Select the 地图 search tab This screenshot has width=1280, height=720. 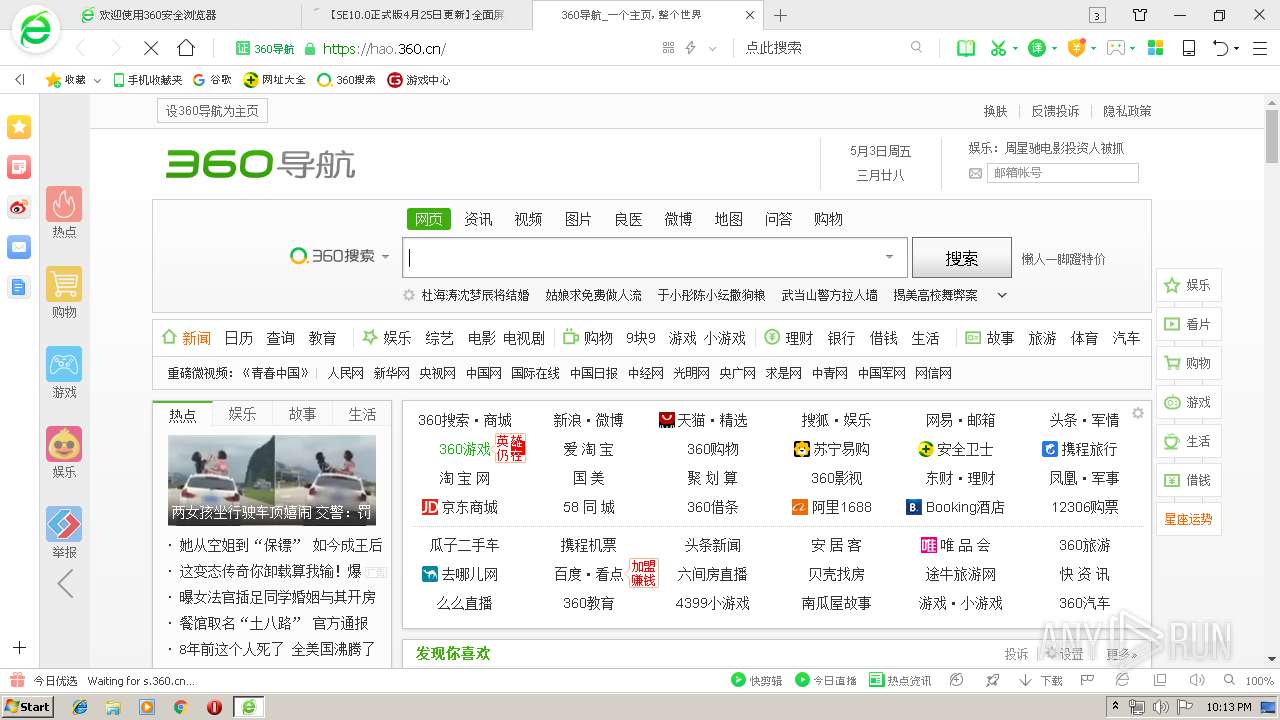click(728, 219)
